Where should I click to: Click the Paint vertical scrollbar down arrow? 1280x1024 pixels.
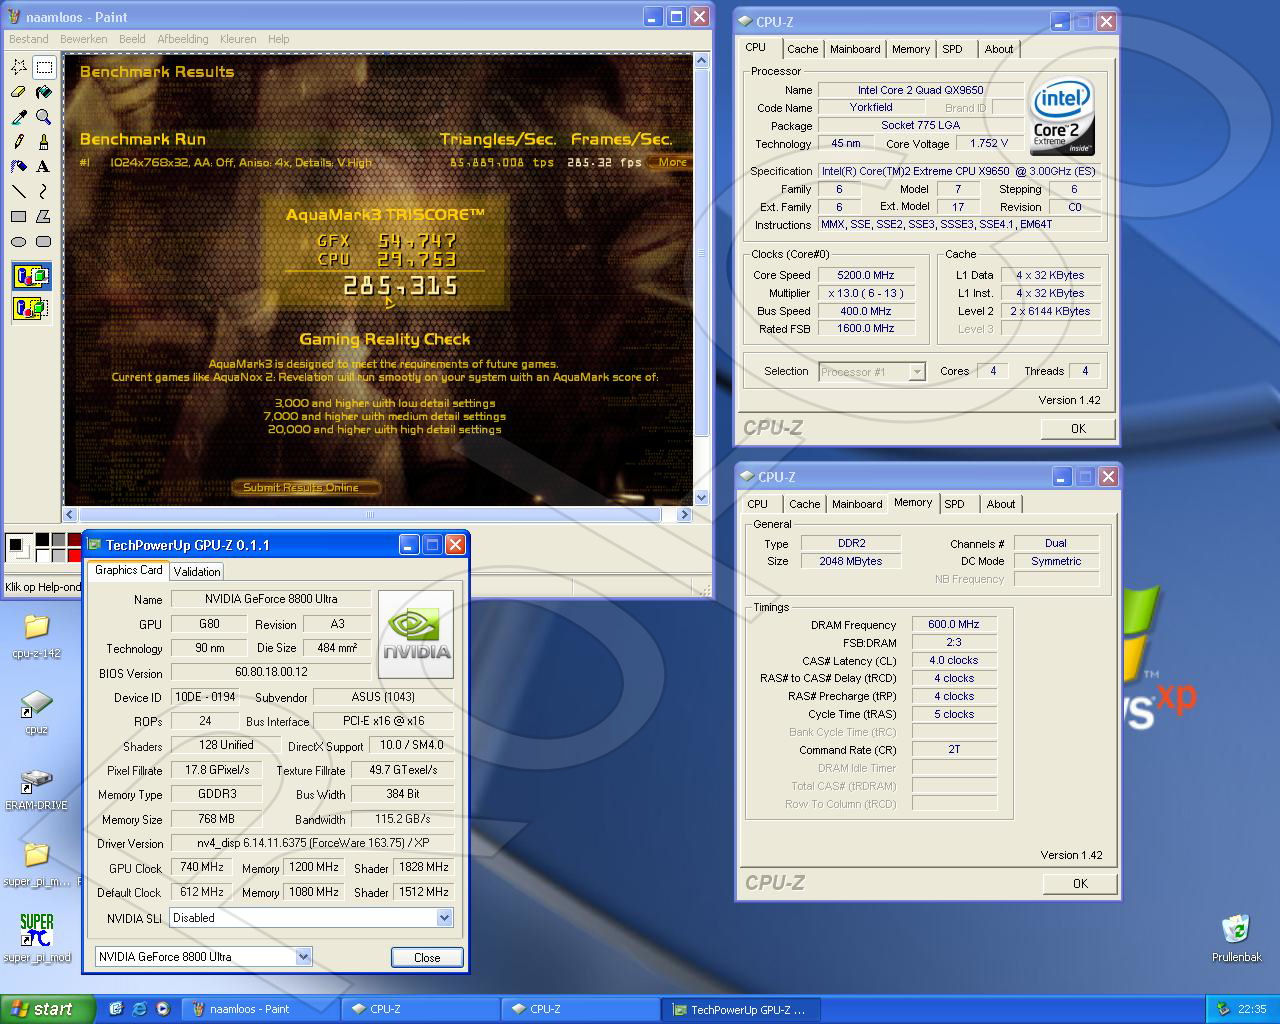click(x=701, y=497)
